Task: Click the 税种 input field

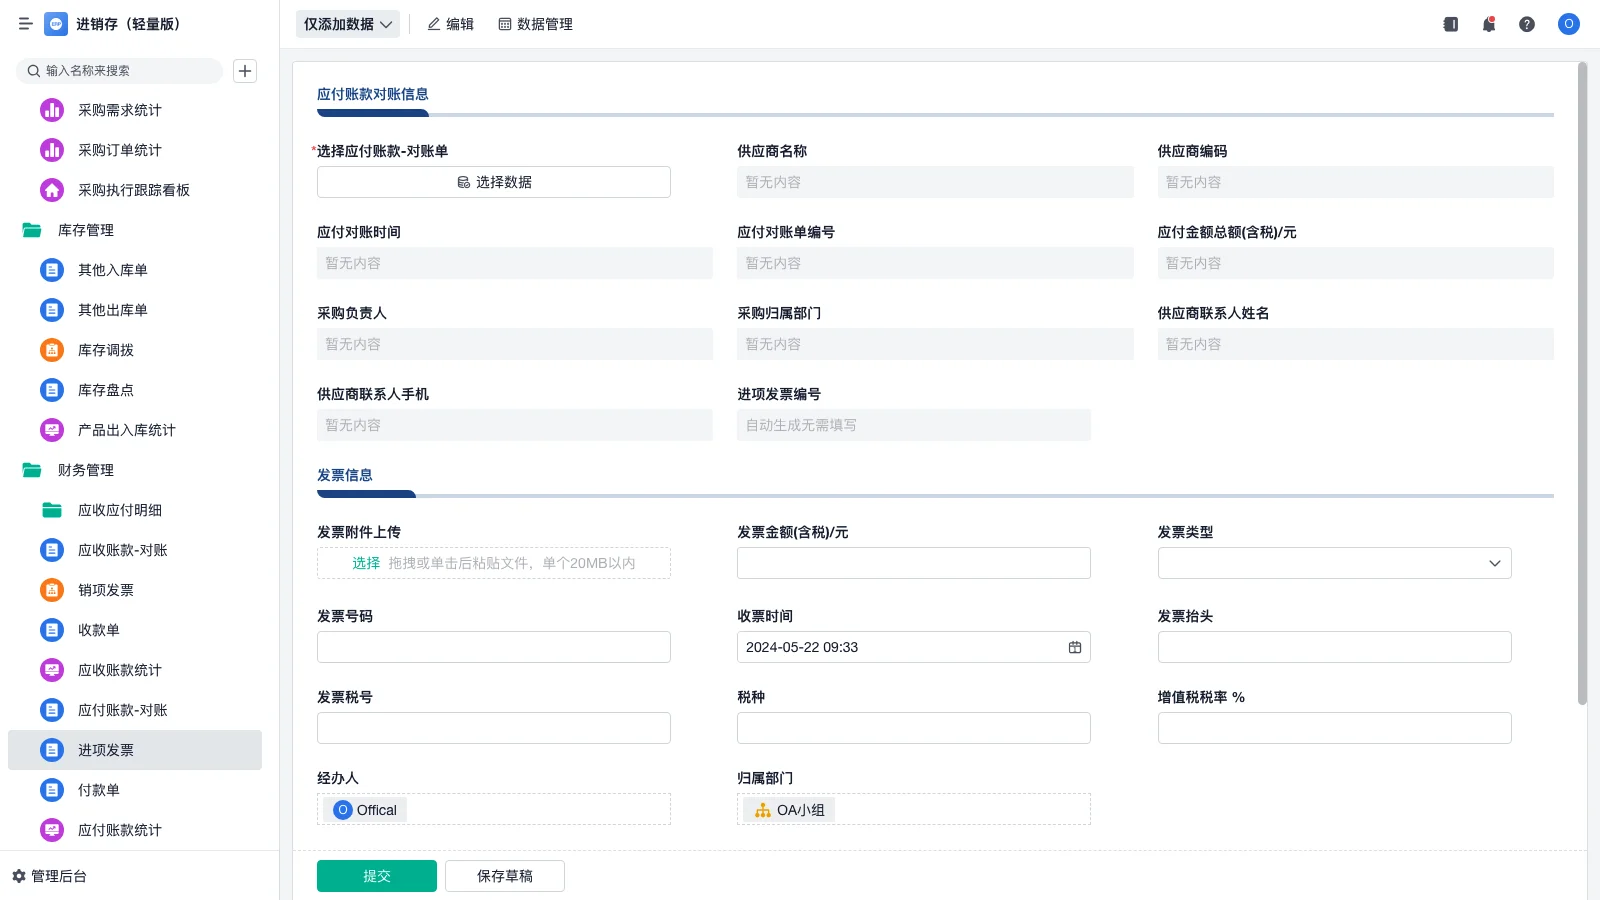Action: coord(914,728)
